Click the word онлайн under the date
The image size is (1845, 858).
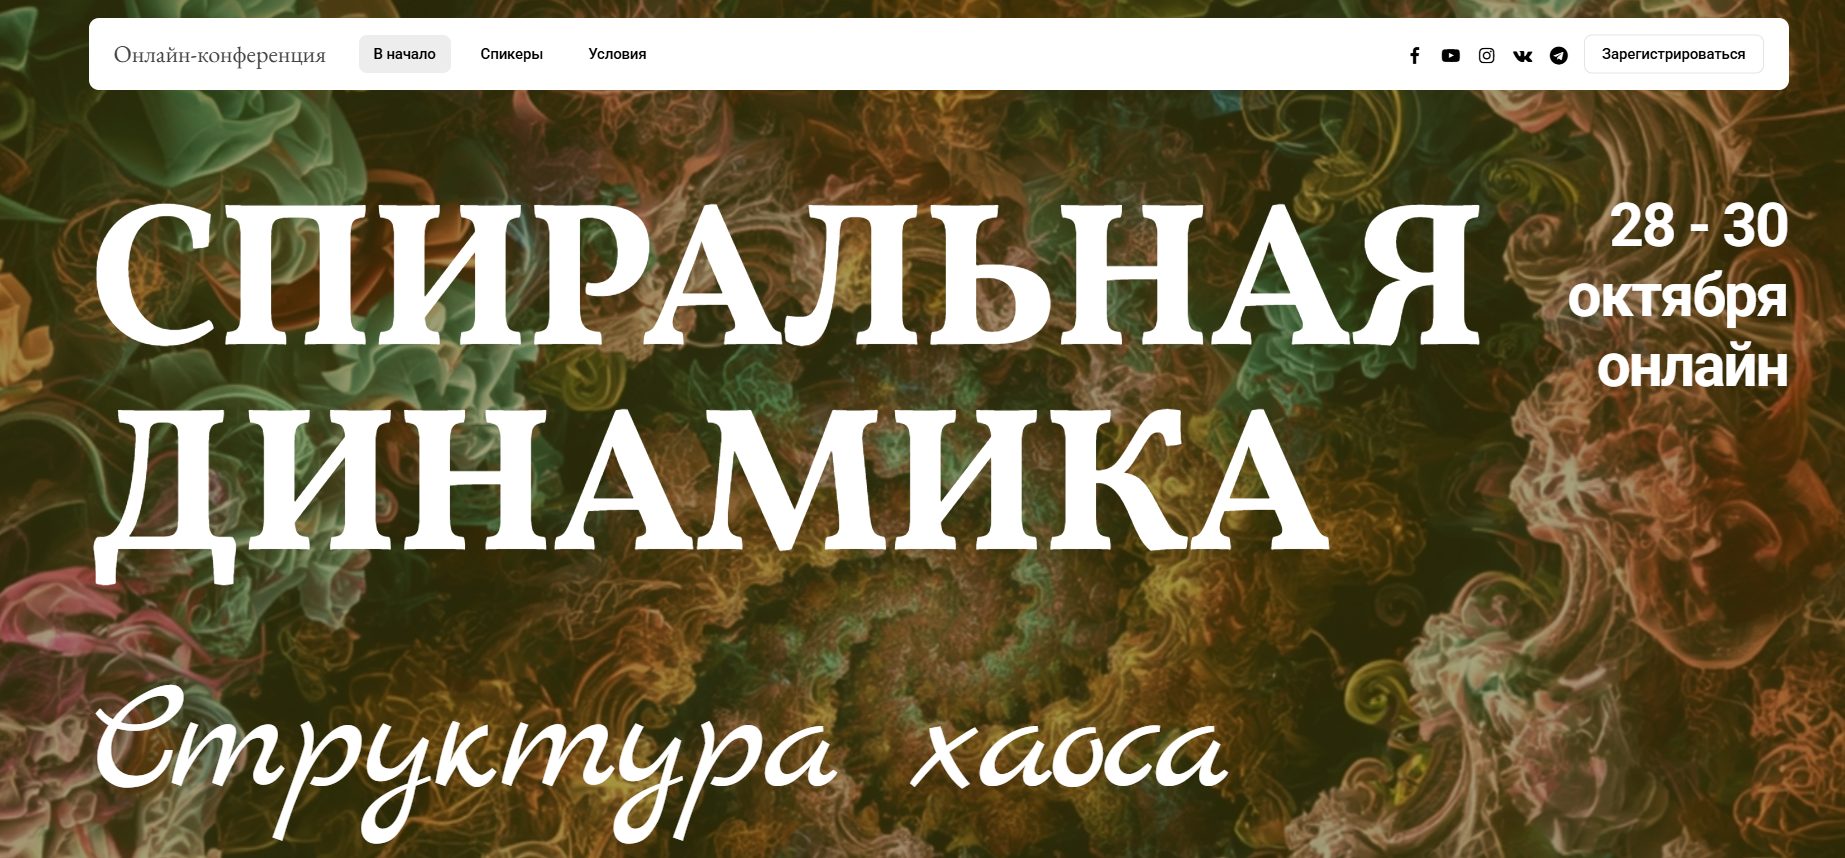click(1691, 368)
